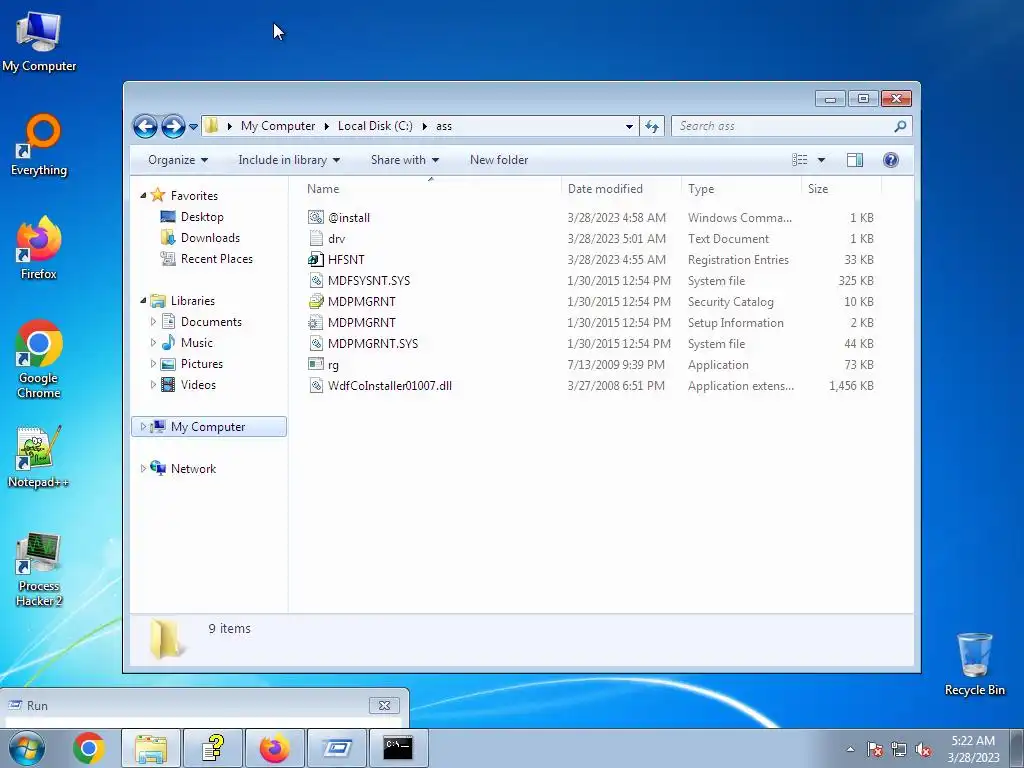Collapse the Favorites tree section
This screenshot has height=768, width=1024.
pyautogui.click(x=143, y=195)
